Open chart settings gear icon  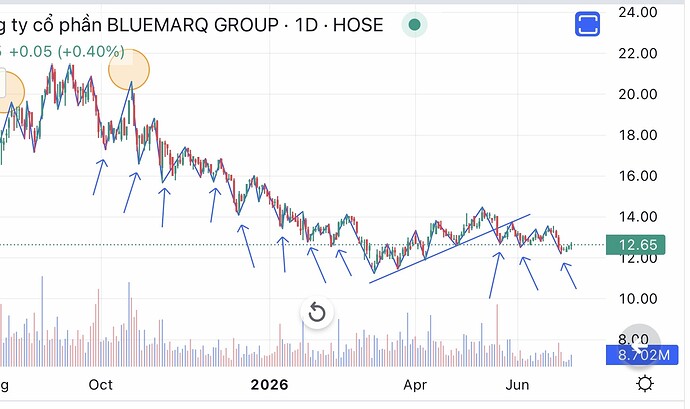(x=645, y=384)
